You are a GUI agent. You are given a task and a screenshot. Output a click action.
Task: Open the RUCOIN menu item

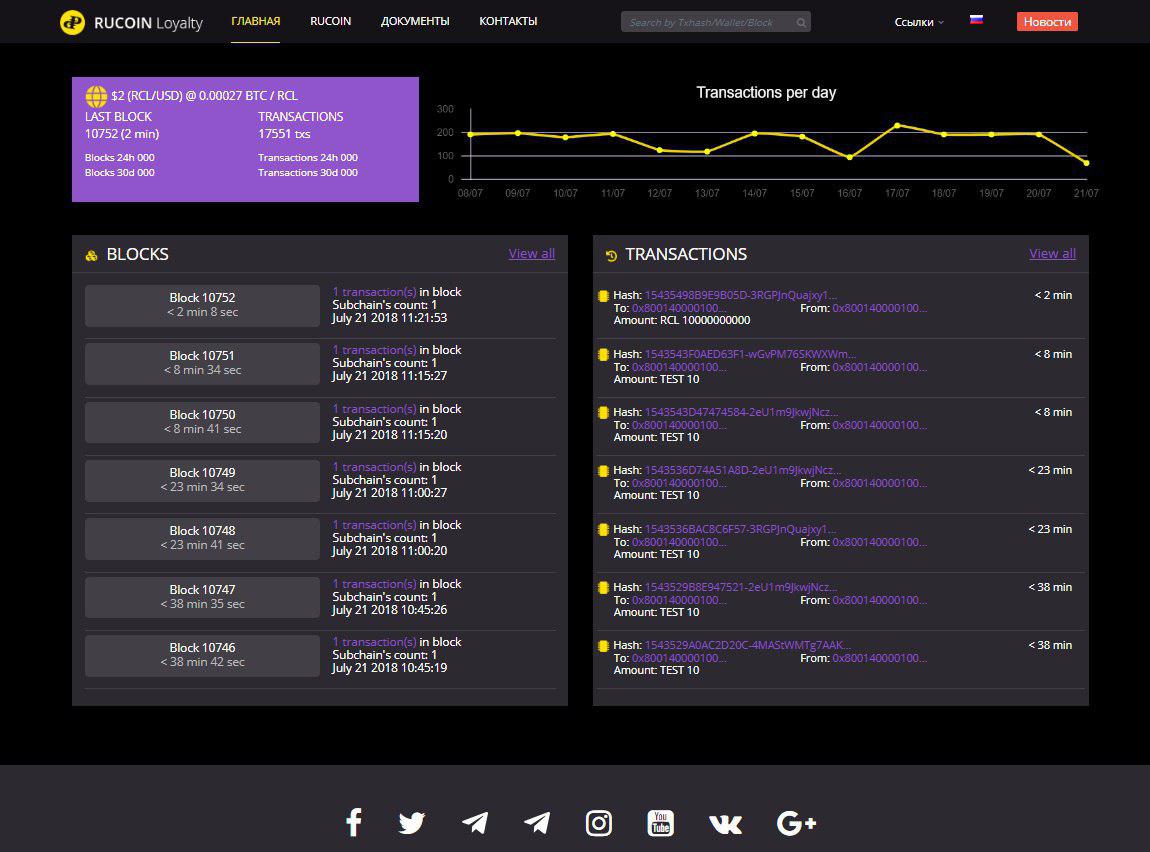click(330, 21)
